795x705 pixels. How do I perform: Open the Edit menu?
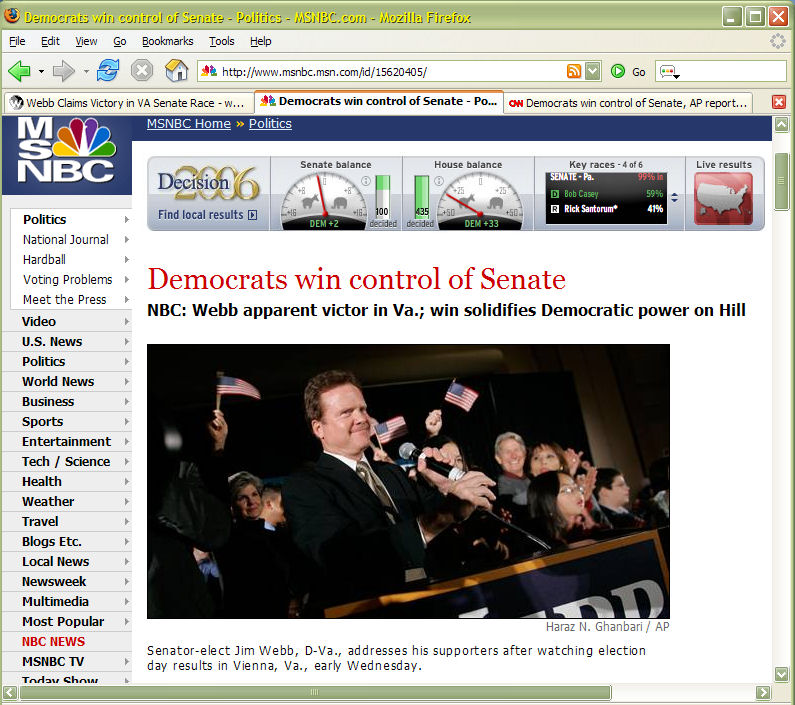tap(50, 41)
